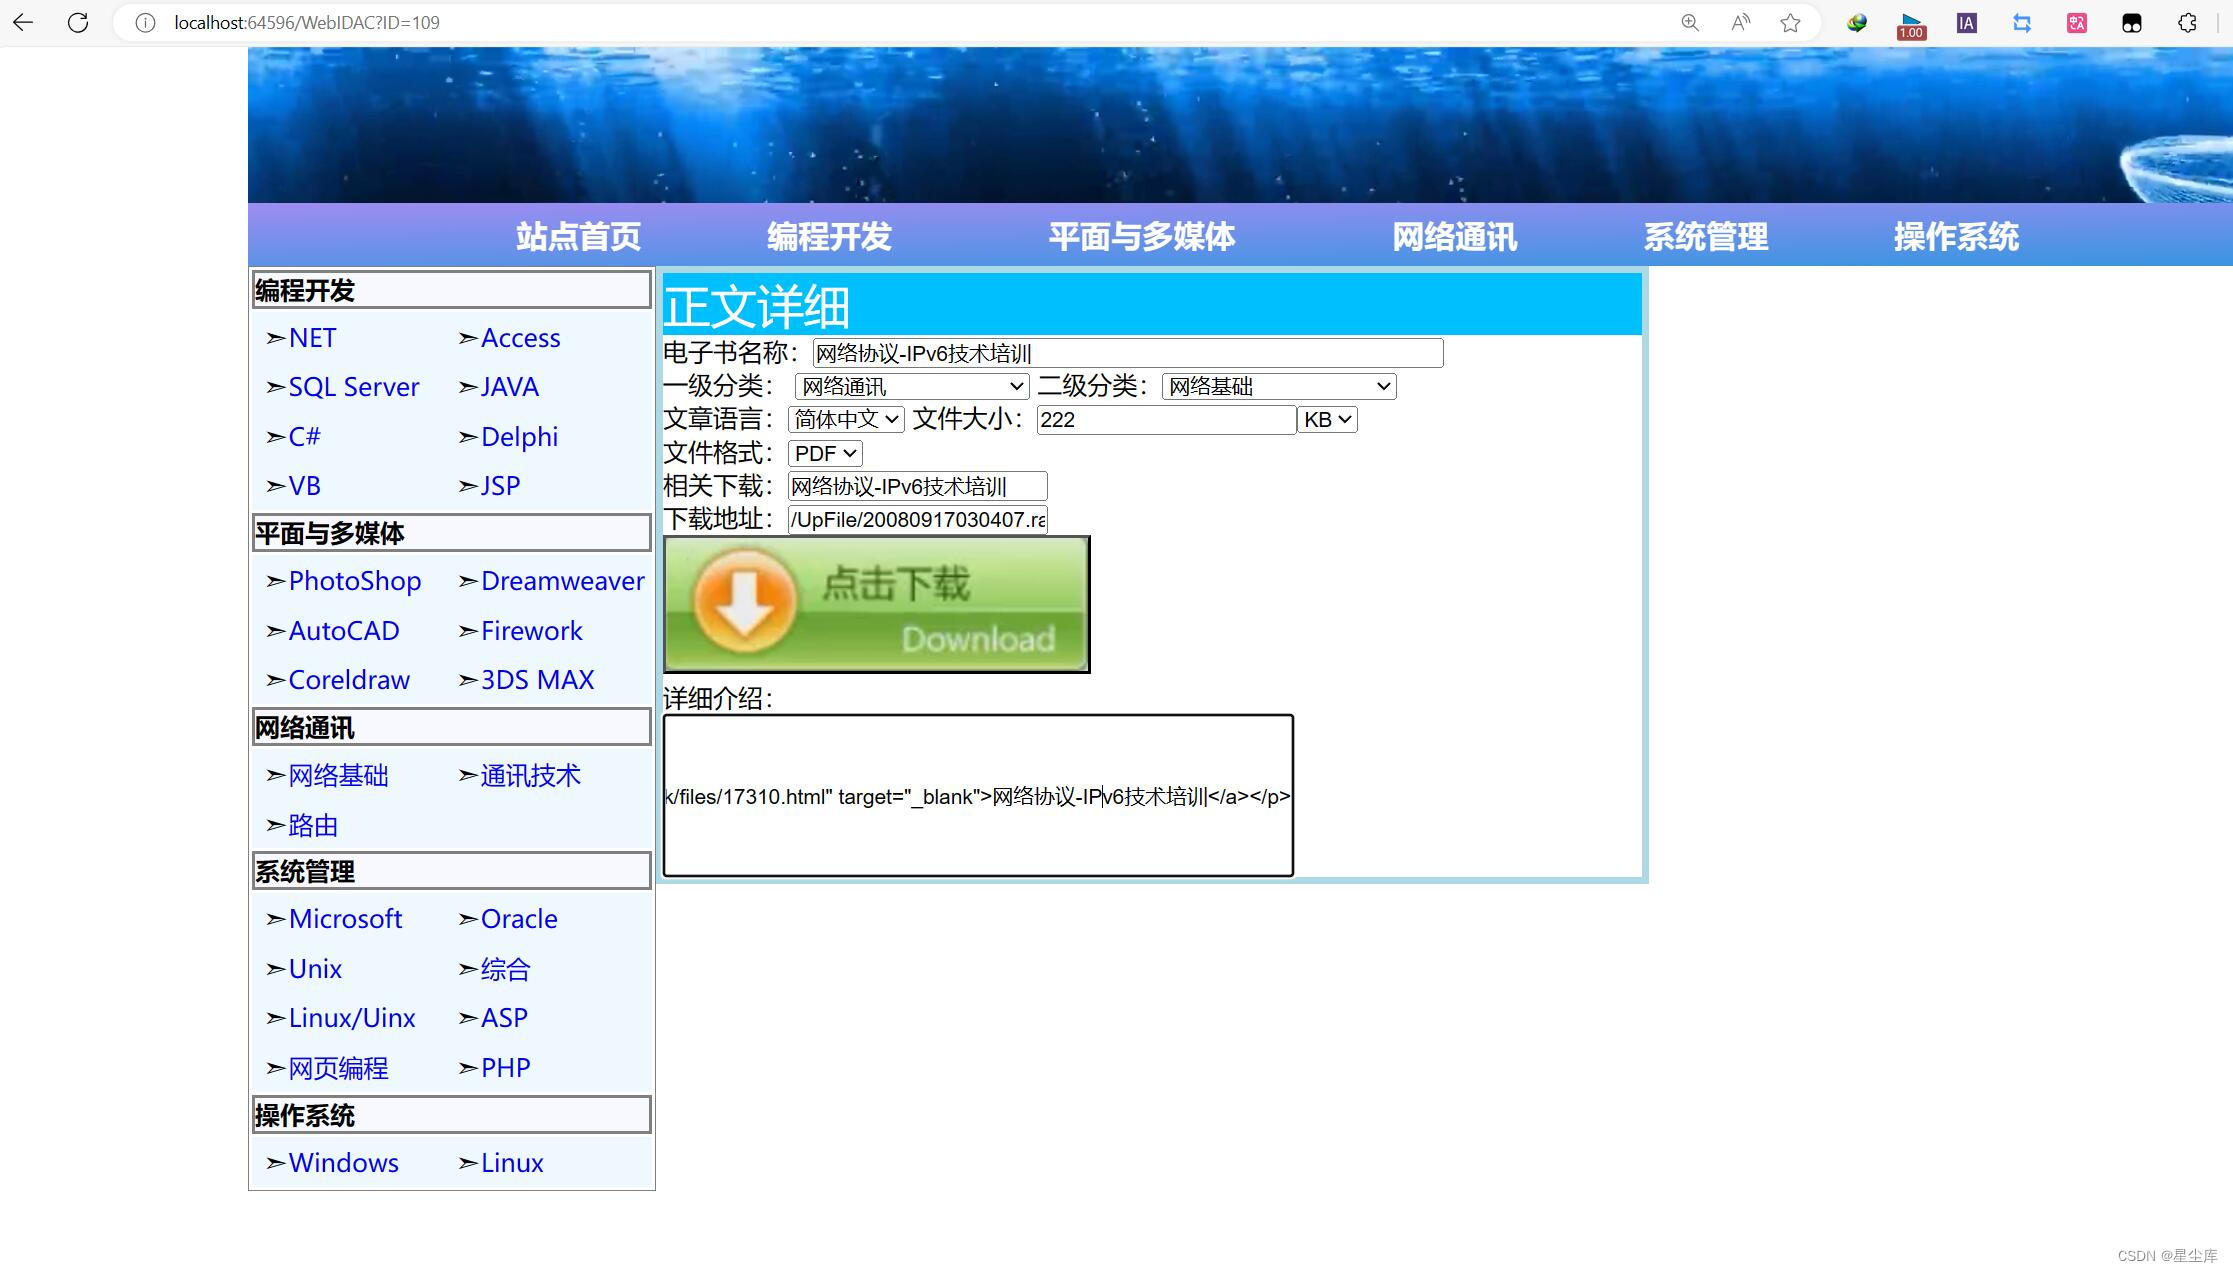Open the video speed controller showing 1.00
The width and height of the screenshot is (2233, 1272).
pos(1909,22)
